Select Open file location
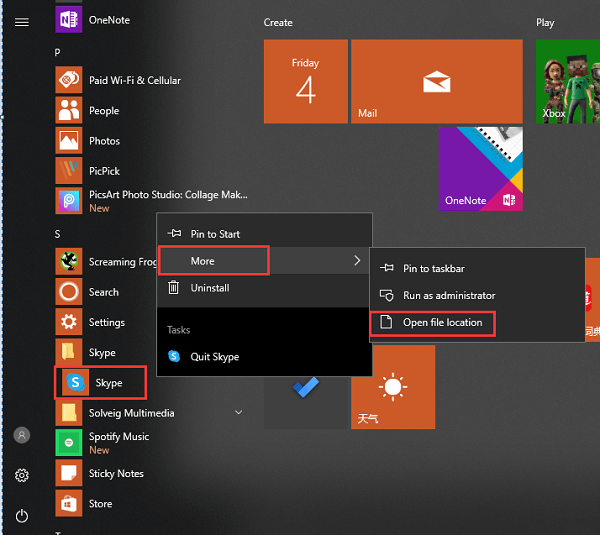Screen dimensions: 600x535 477,323
